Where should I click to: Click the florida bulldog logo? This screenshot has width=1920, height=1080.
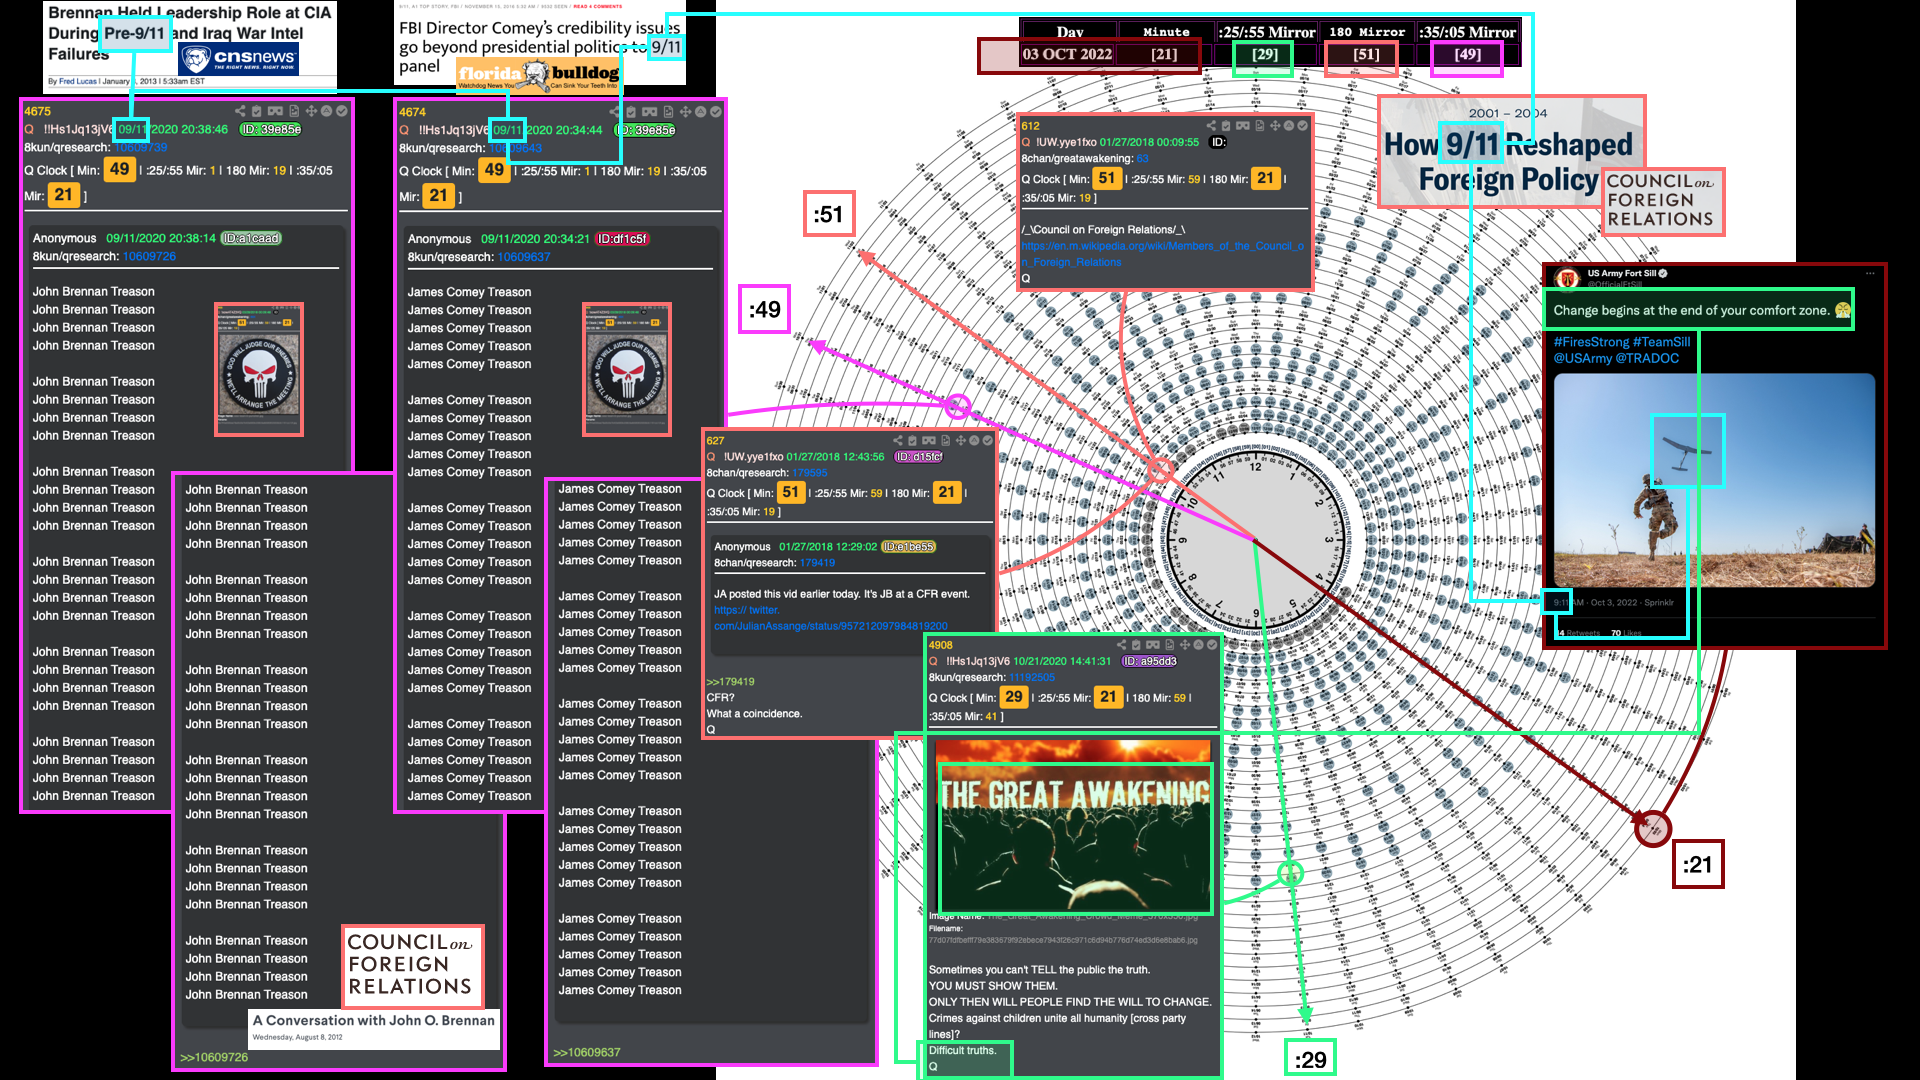[x=538, y=74]
